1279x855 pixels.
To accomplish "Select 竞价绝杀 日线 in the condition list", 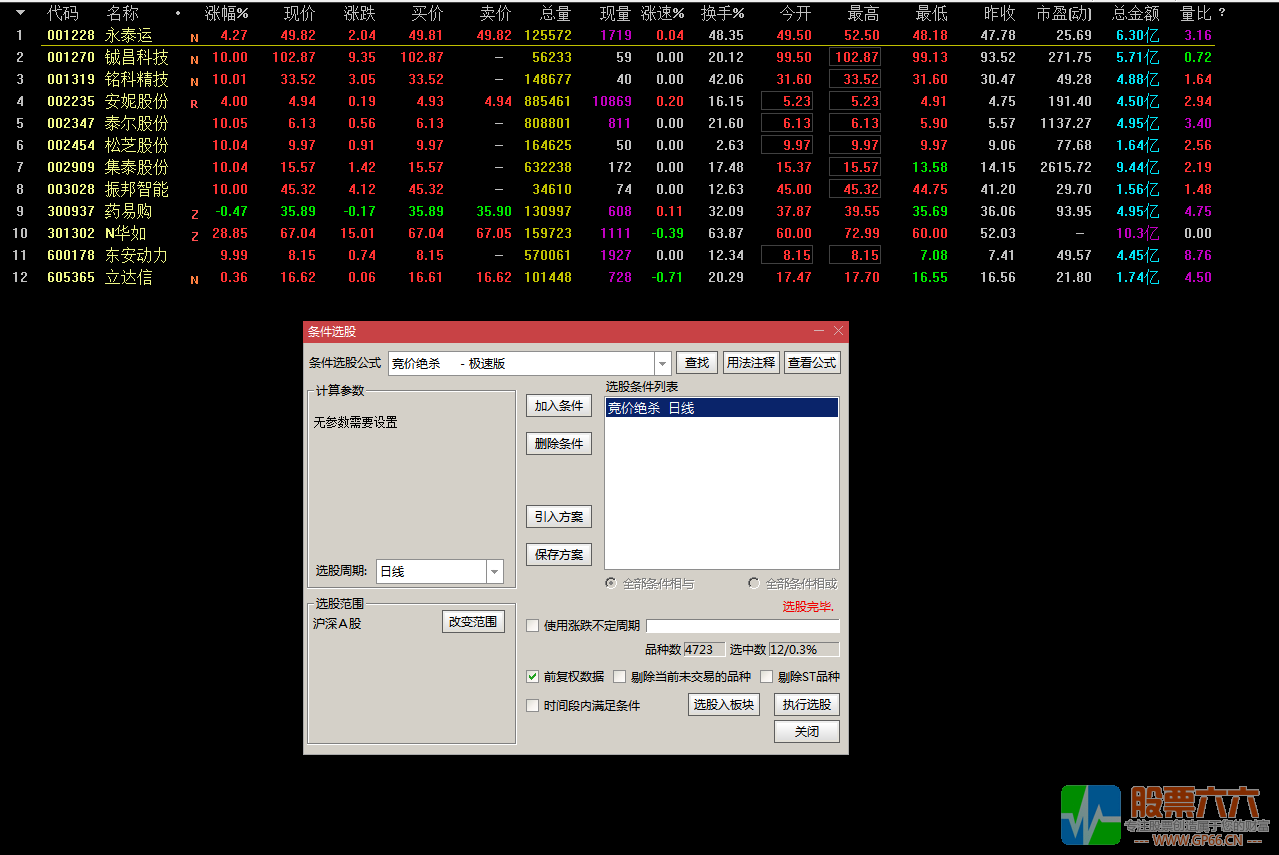I will (721, 408).
